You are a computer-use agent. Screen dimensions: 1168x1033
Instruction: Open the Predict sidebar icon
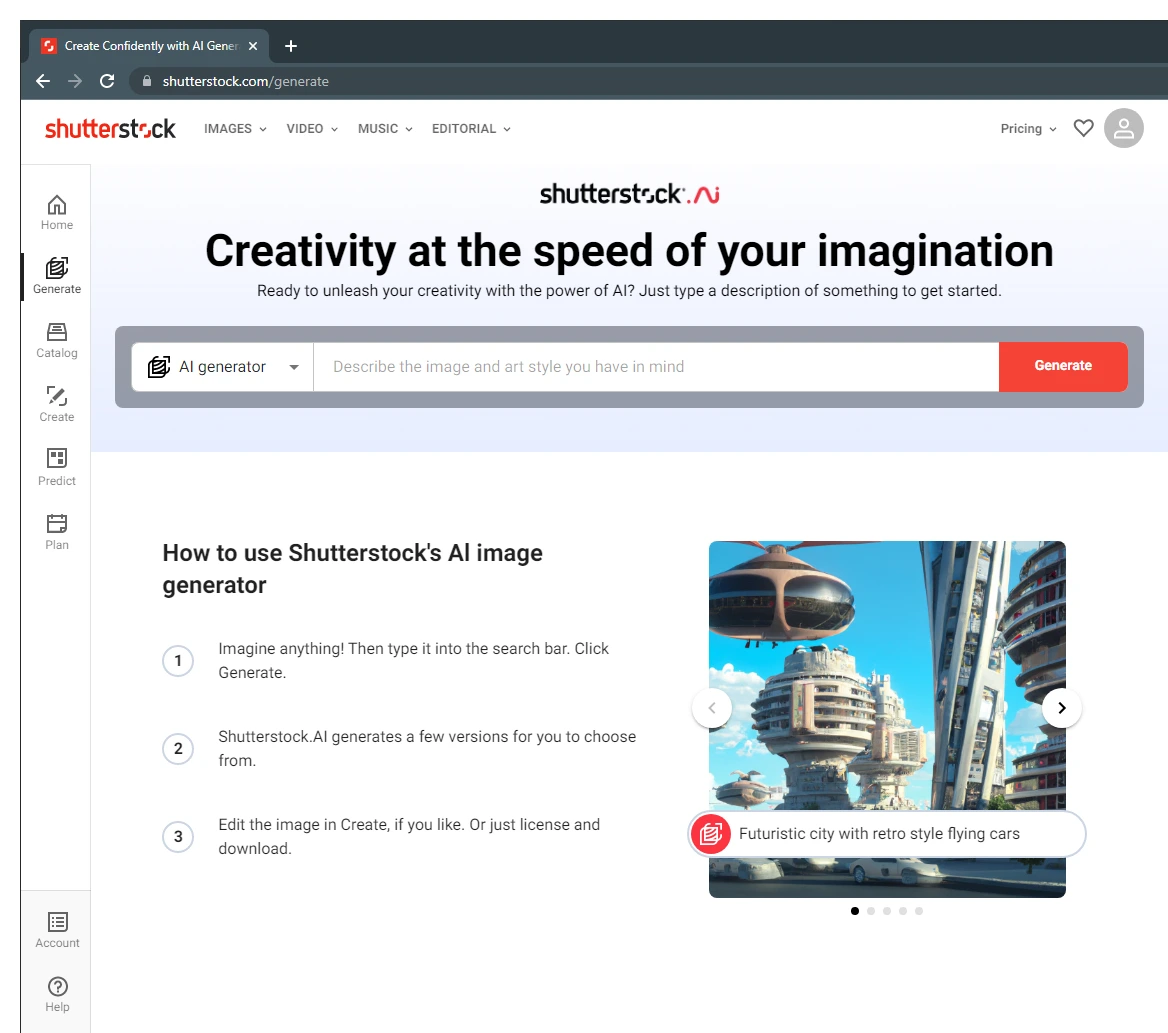point(57,468)
